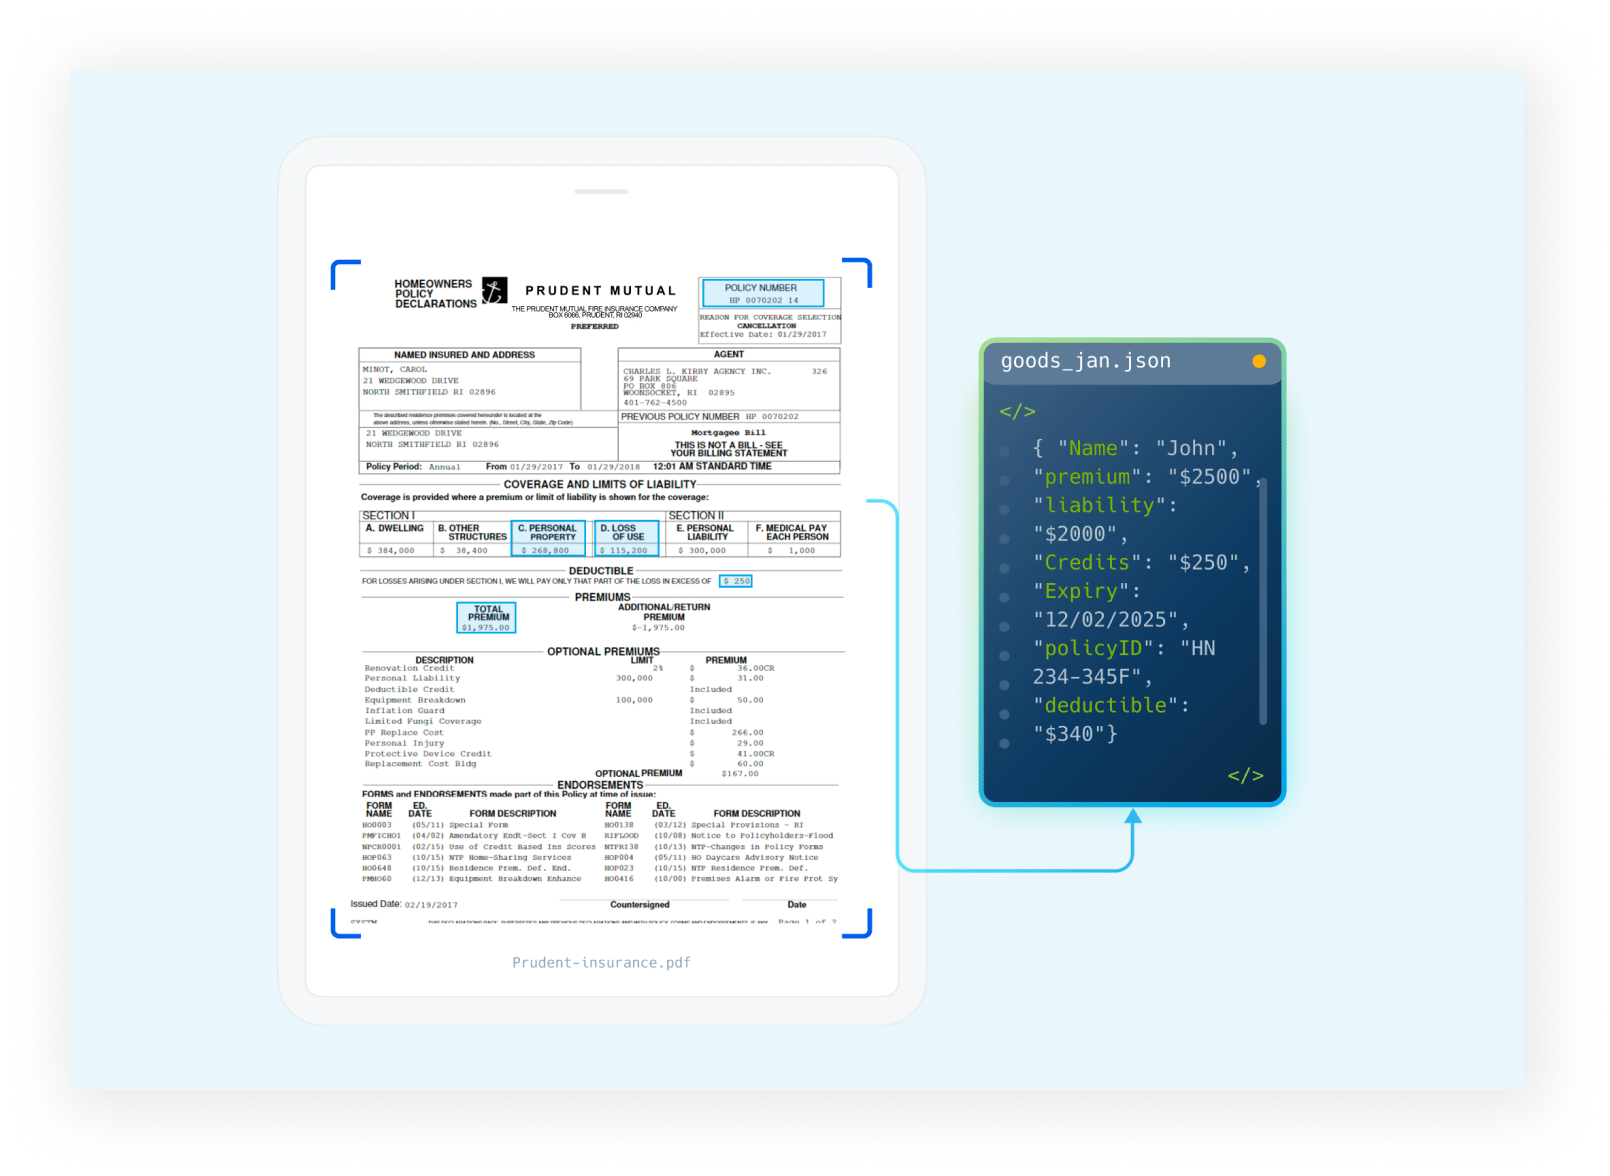Screen dimensions: 1610x1176
Task: Click the highlighted $250 deductible value
Action: (736, 581)
